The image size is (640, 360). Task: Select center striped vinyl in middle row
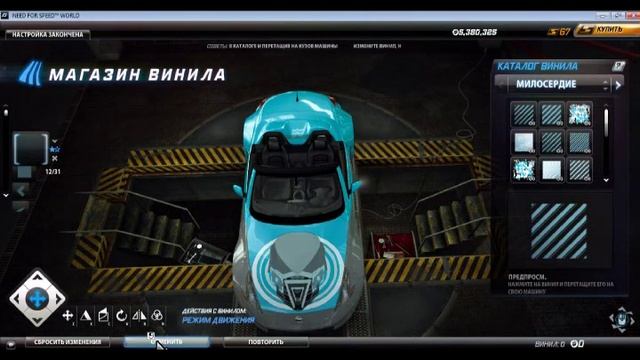551,142
